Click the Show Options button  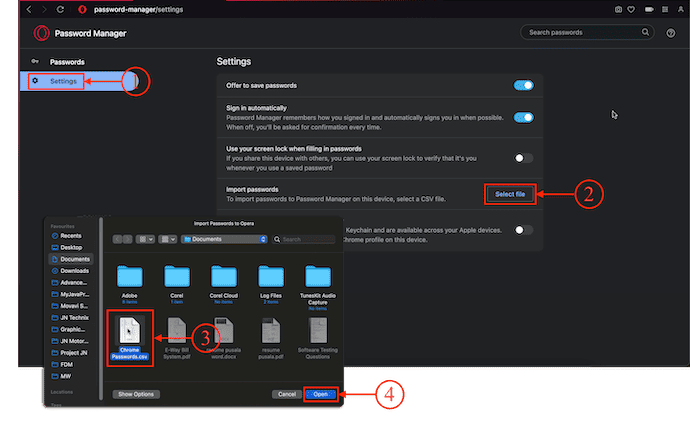pos(136,394)
